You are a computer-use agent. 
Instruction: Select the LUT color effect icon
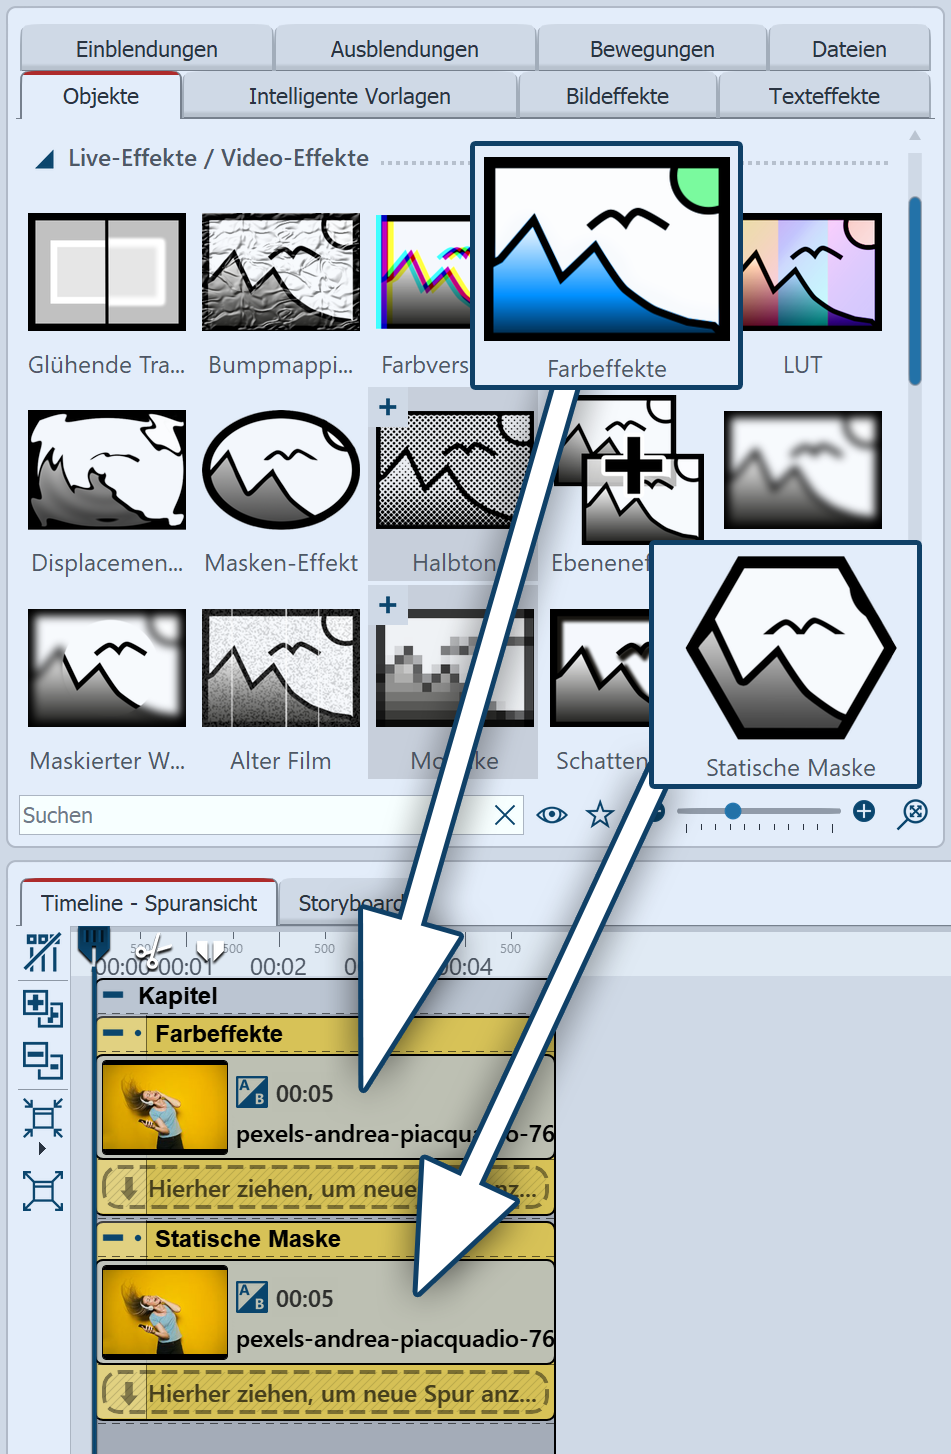click(x=812, y=272)
